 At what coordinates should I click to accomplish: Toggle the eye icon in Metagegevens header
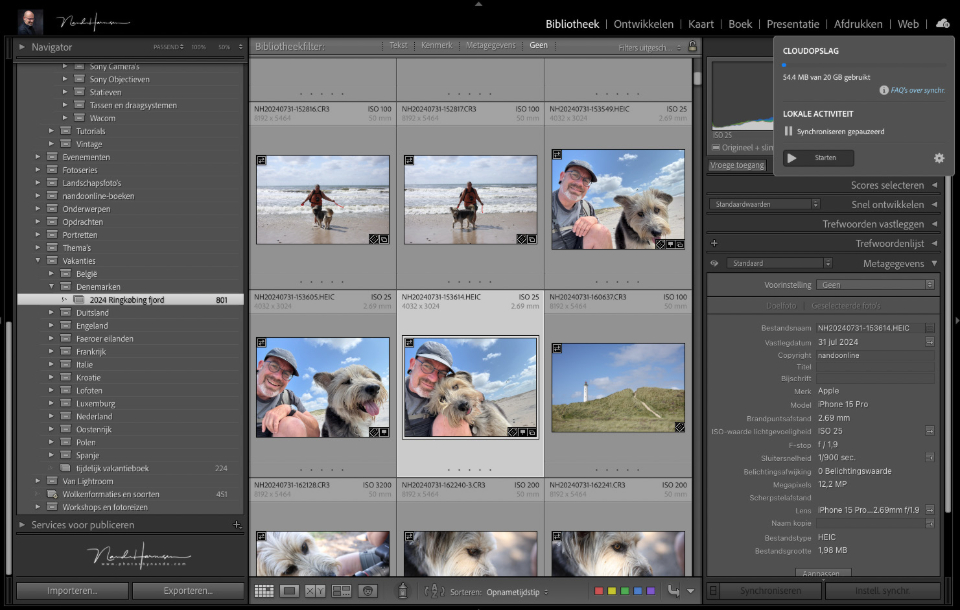715,264
